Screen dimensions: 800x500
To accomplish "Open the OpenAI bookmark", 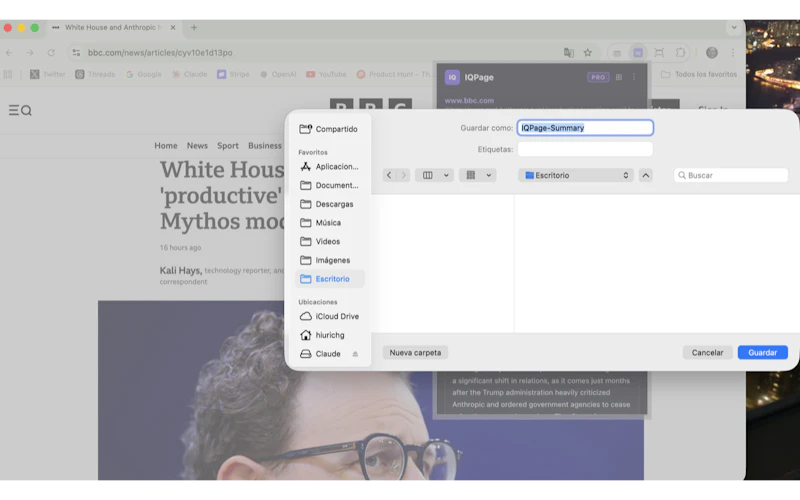I will click(278, 74).
